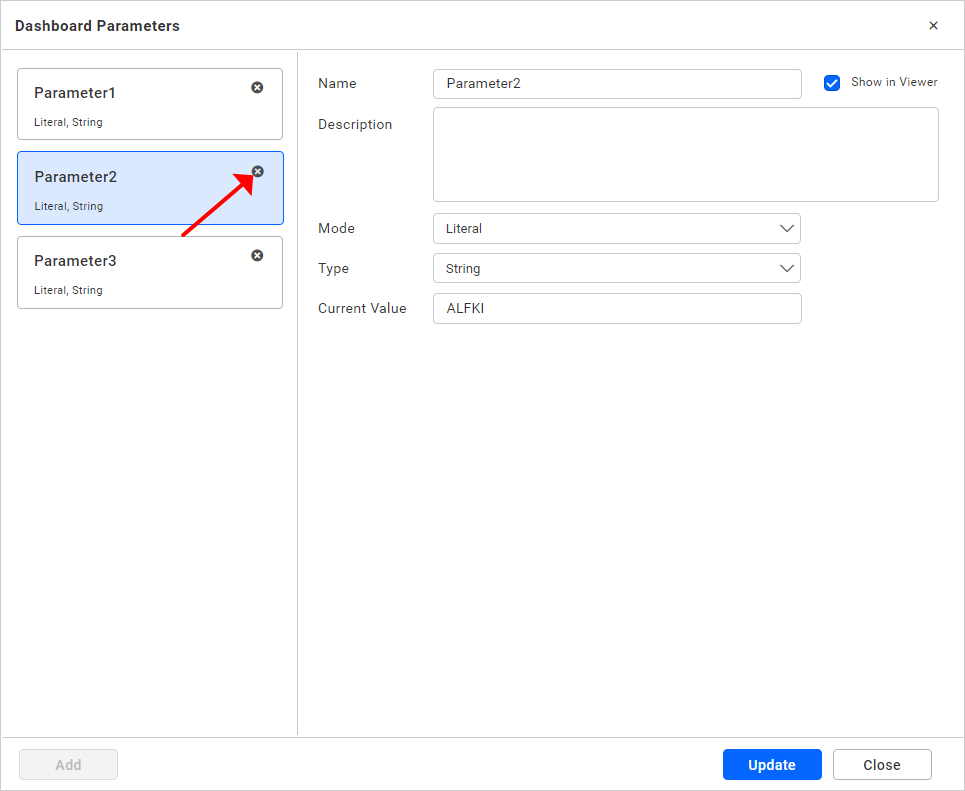
Task: Edit the Current Value ALFKI field
Action: [x=617, y=308]
